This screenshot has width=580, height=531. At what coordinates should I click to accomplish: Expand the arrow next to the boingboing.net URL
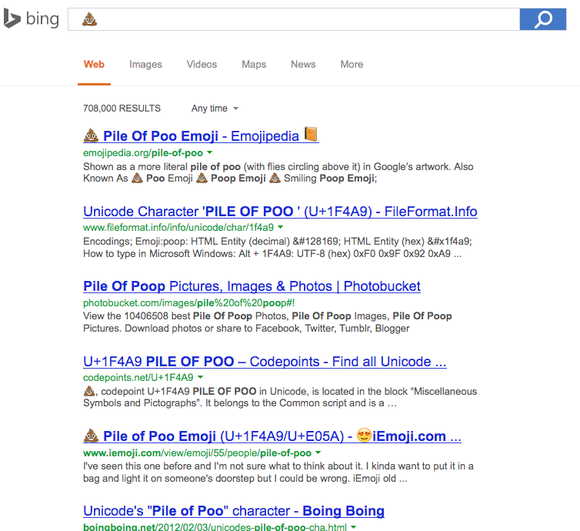click(354, 527)
